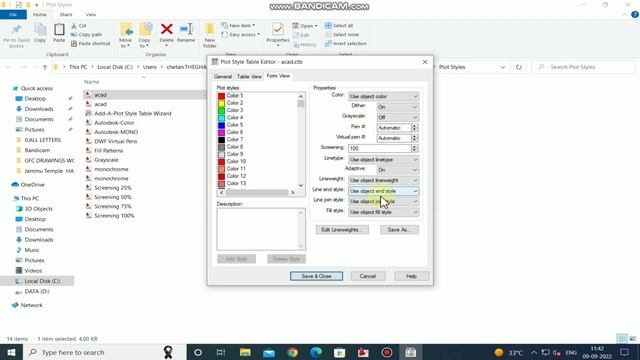Click the Help button in editor
This screenshot has height=360, width=640.
click(x=411, y=276)
